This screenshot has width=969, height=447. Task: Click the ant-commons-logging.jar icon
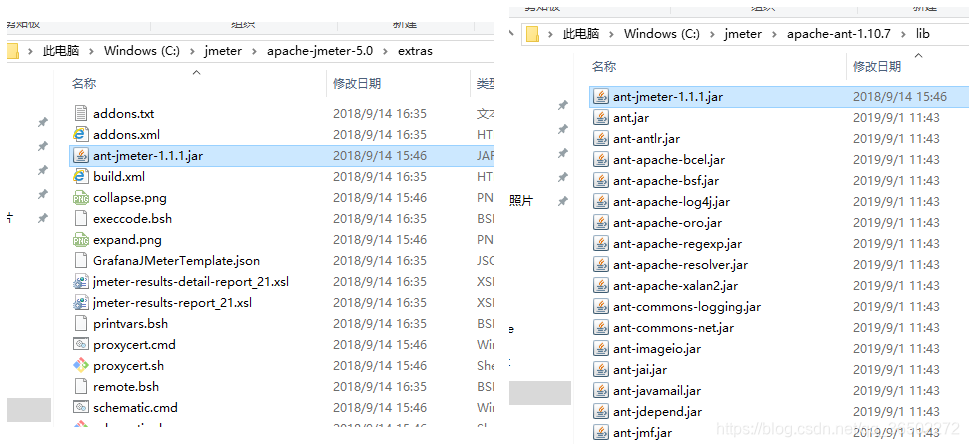pos(601,307)
